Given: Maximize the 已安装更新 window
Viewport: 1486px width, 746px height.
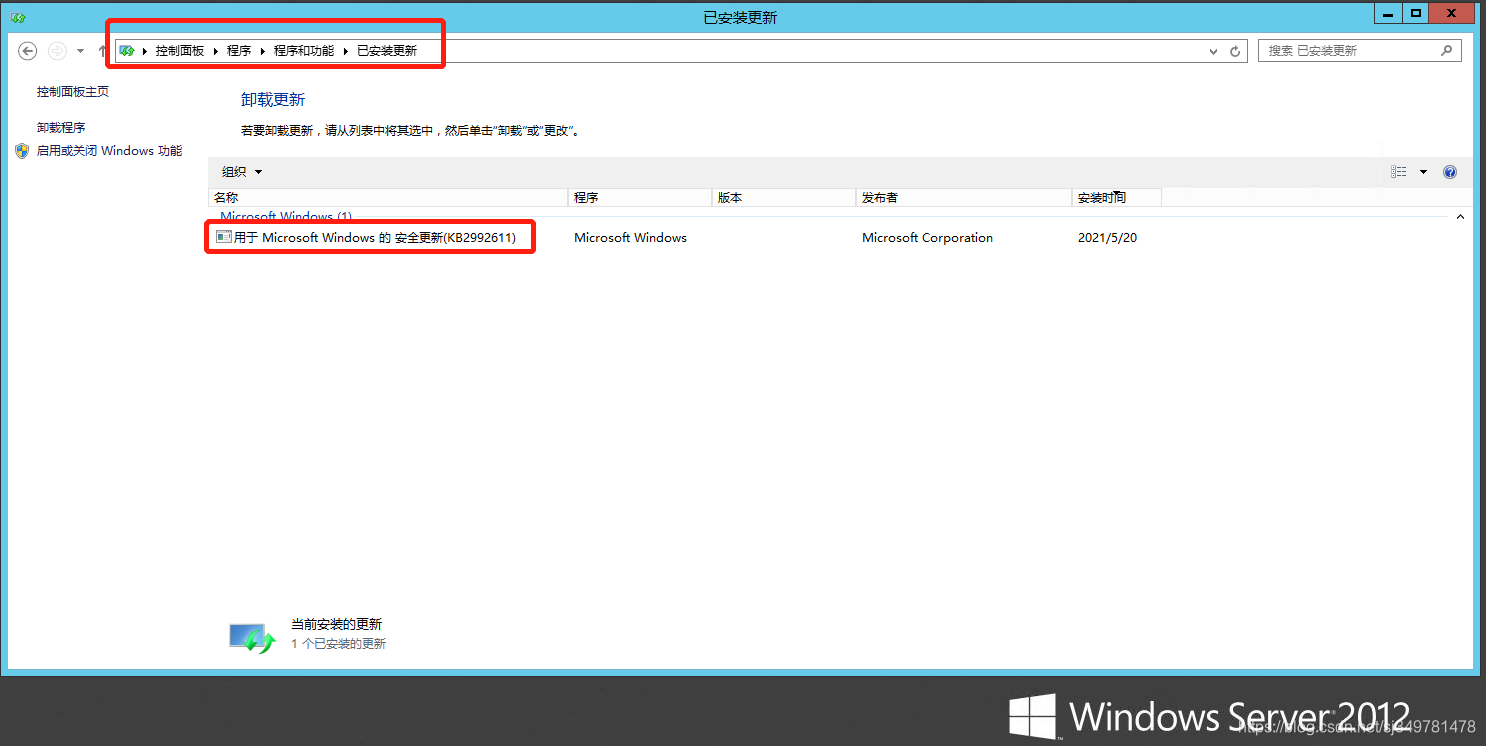Looking at the screenshot, I should 1415,13.
